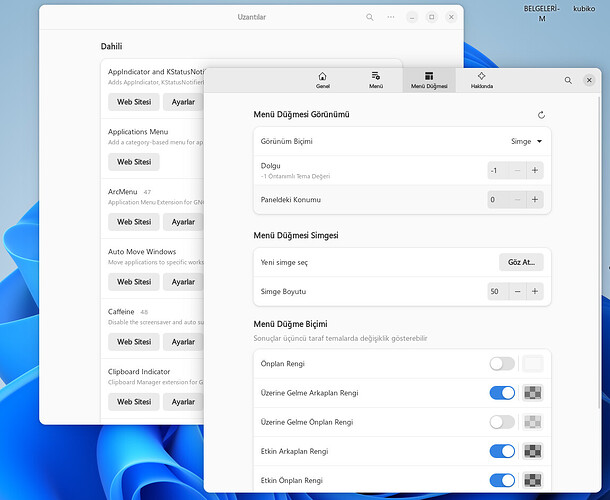Viewport: 610px width, 500px height.
Task: Click Web Sitesi for Caffeine extension
Action: click(x=134, y=342)
